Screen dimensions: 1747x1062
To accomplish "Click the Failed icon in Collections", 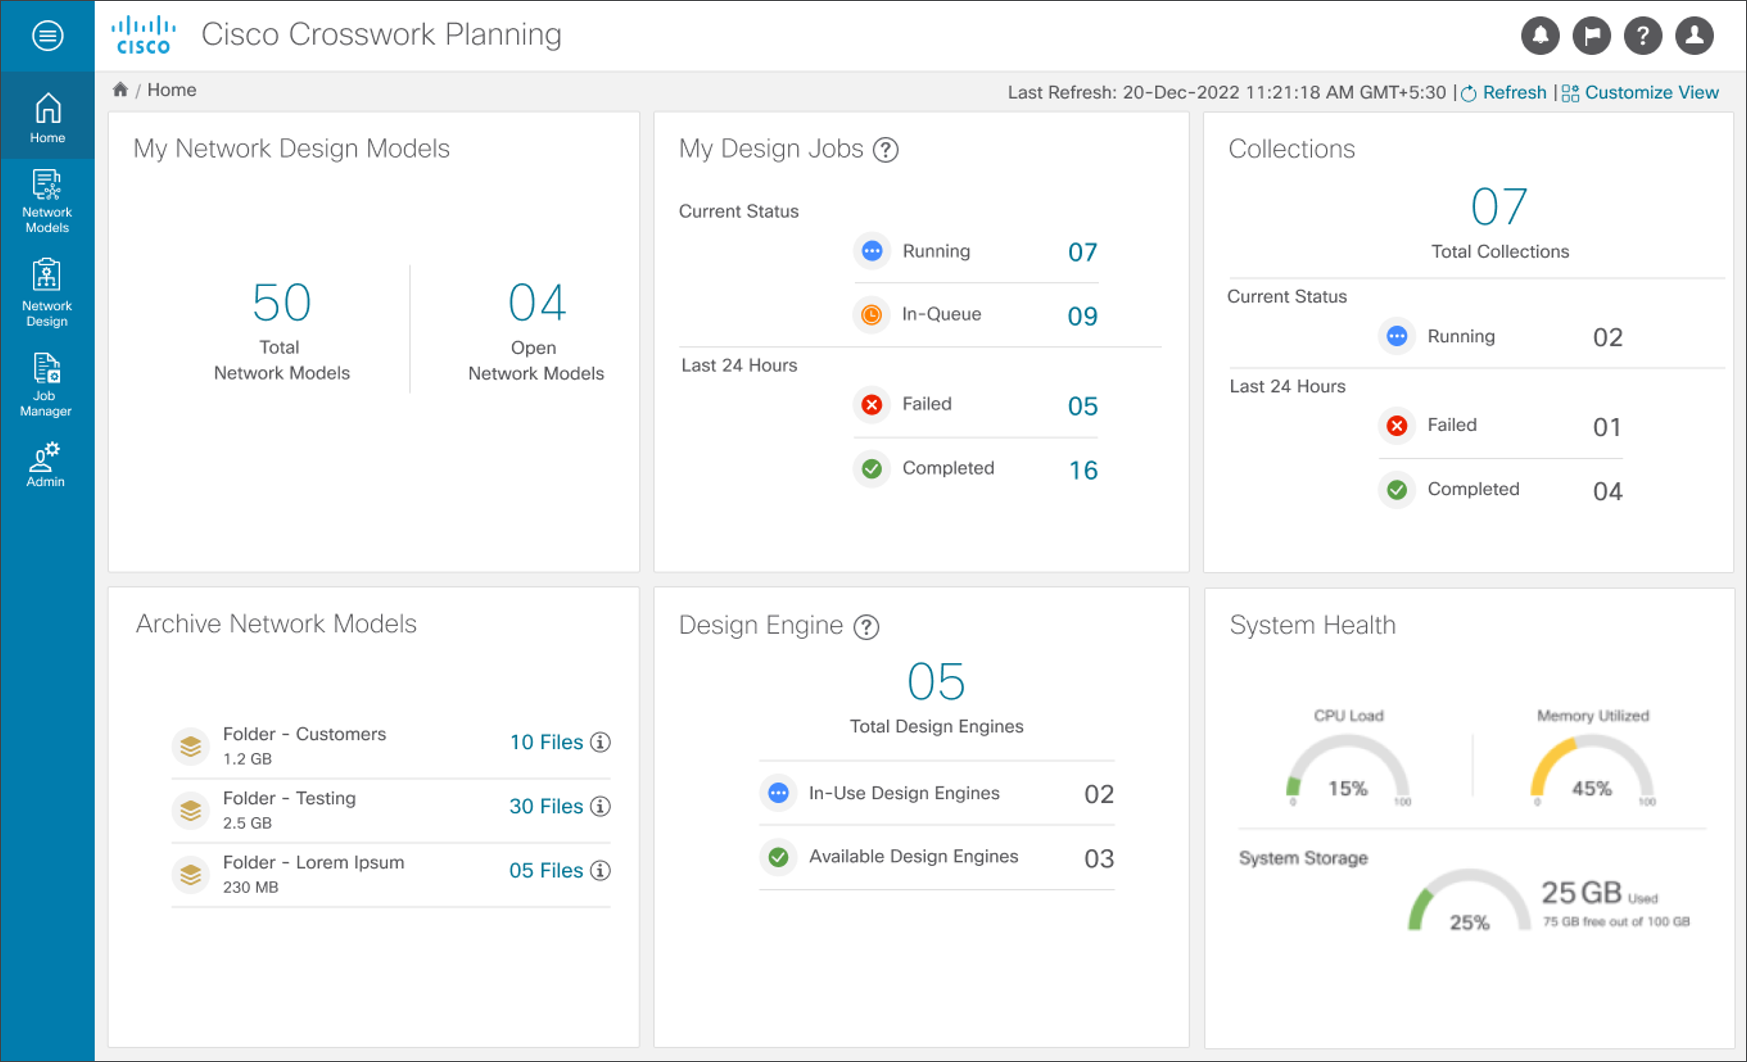I will [x=1397, y=426].
